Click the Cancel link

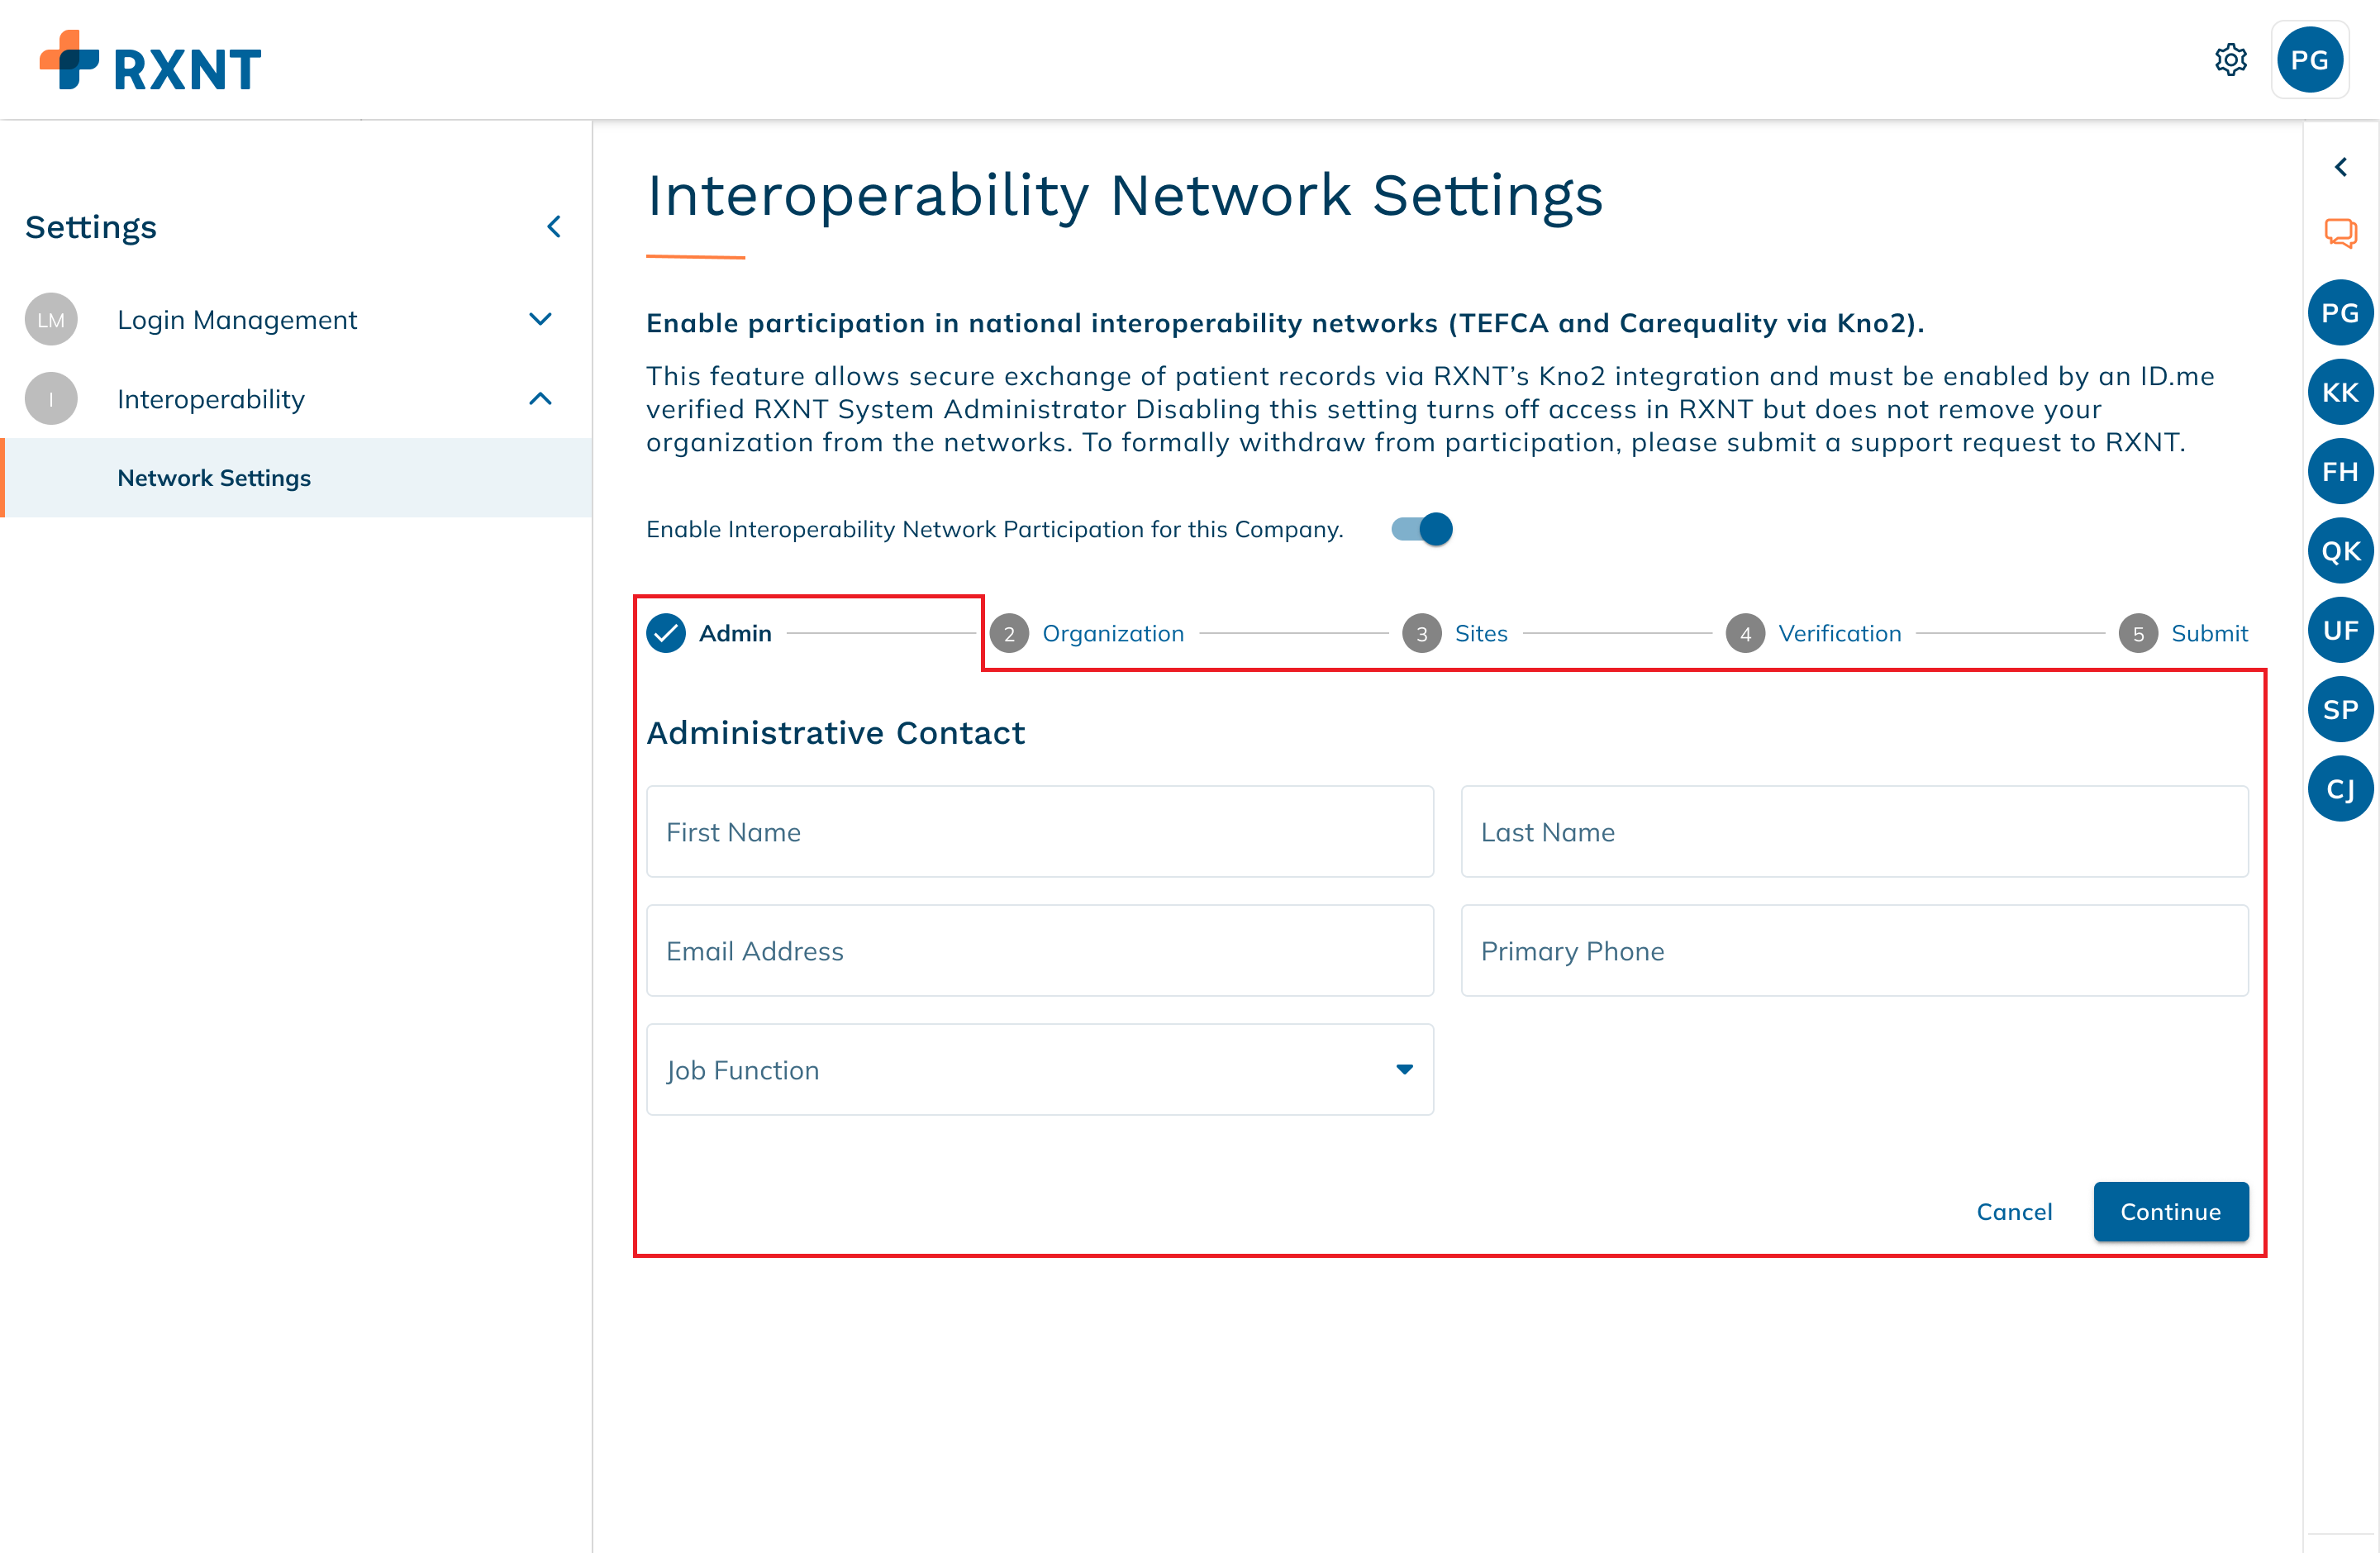2014,1212
